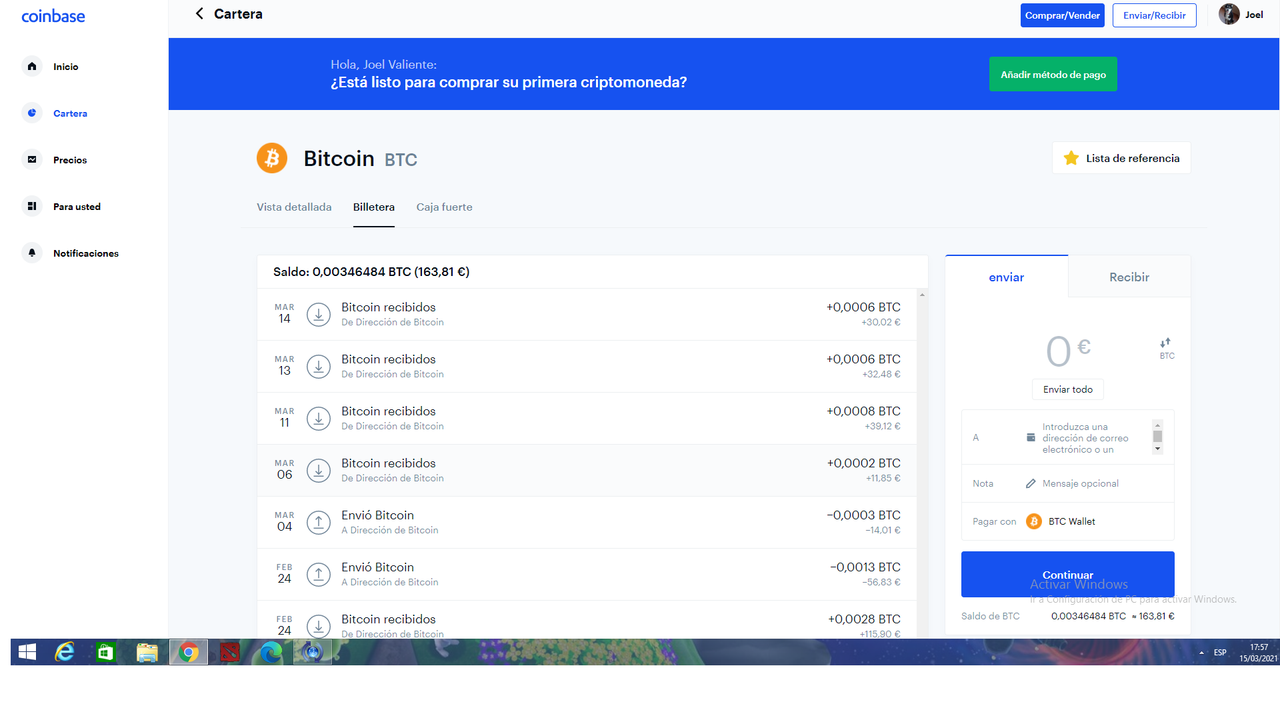This screenshot has height=720, width=1280.
Task: Click the ESP language indicator in tray
Action: [1220, 652]
